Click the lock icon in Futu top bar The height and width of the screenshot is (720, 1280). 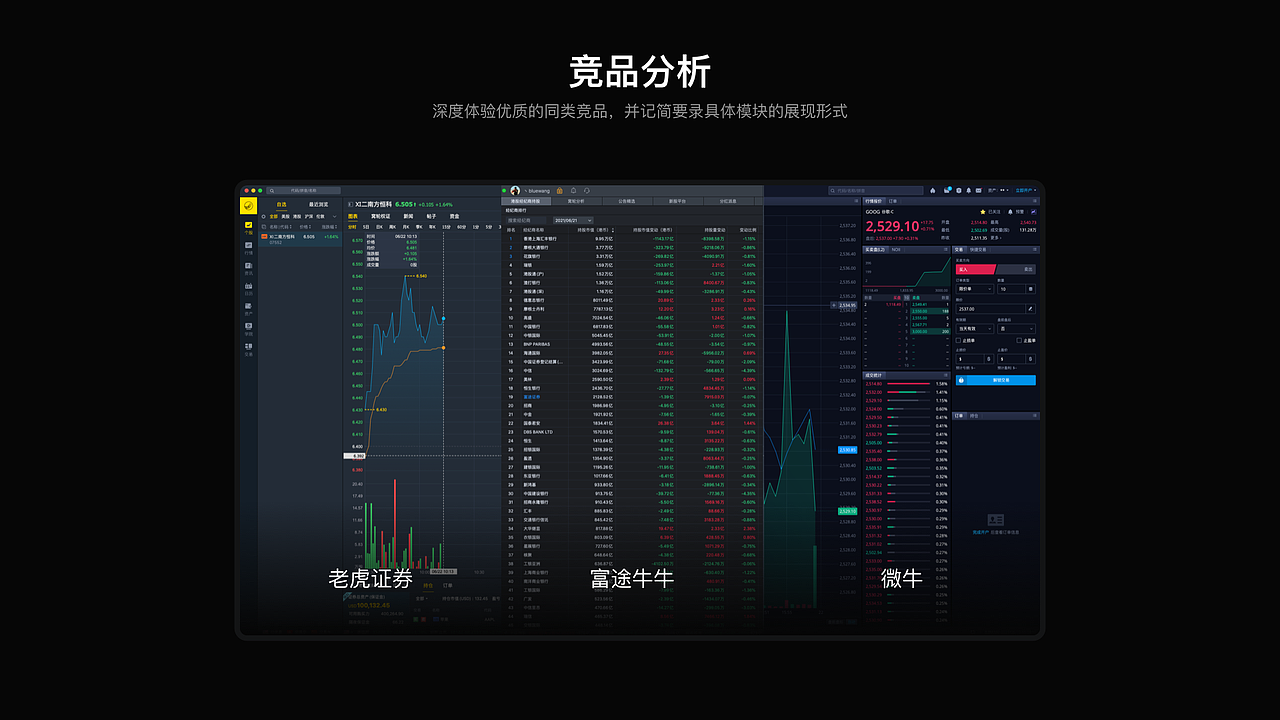coord(560,191)
